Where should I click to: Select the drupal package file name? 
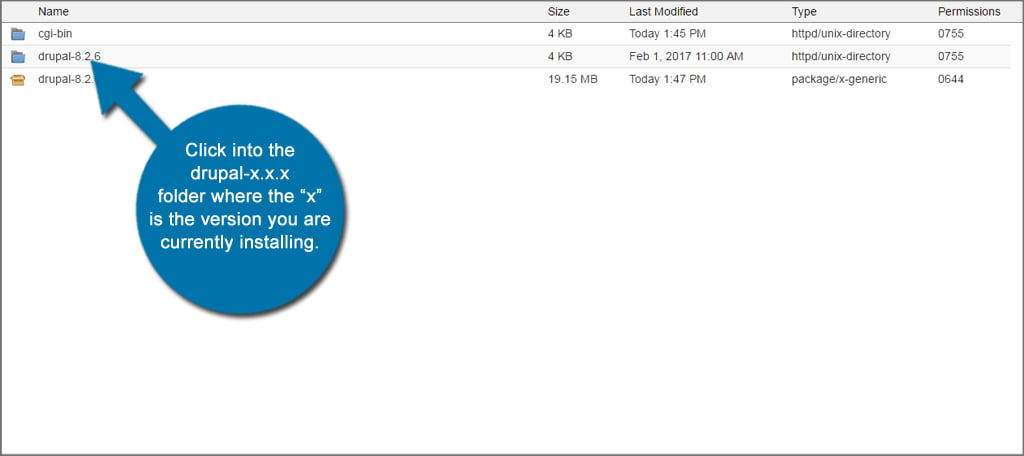(x=67, y=80)
